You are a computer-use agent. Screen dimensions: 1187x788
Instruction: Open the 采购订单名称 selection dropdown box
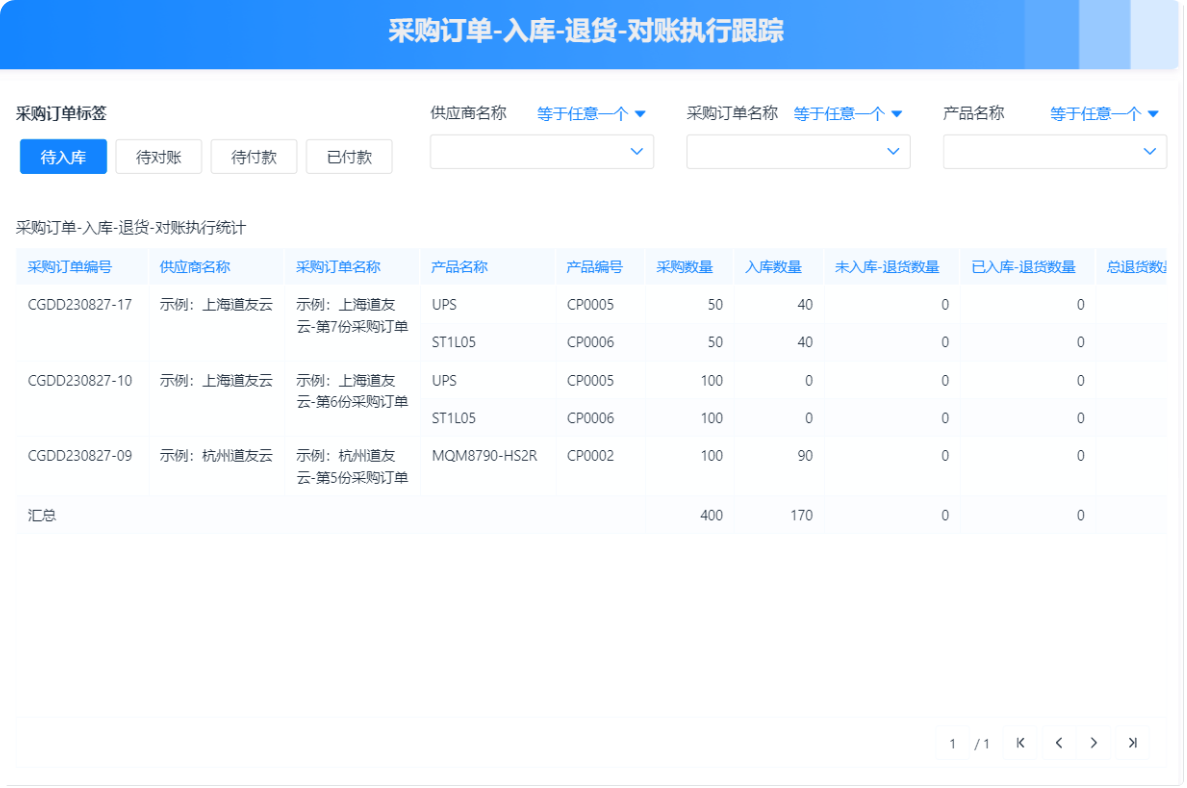(798, 152)
